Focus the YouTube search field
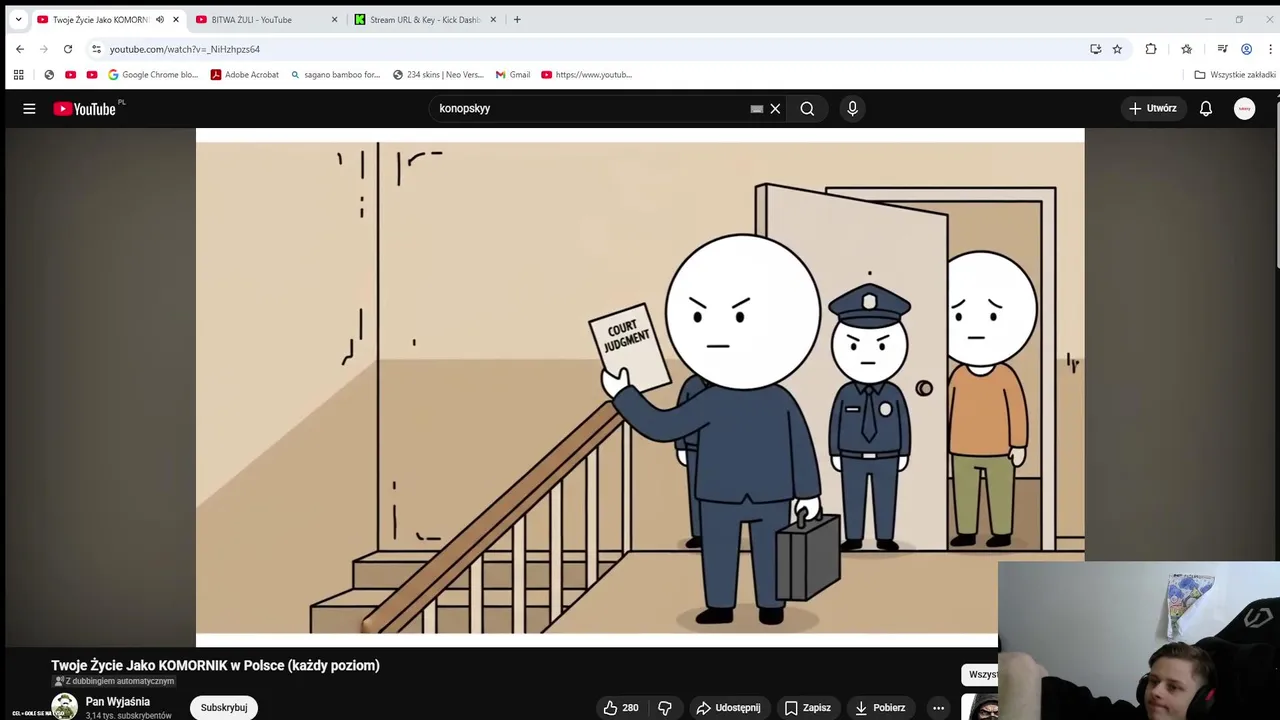This screenshot has width=1280, height=720. [592, 108]
